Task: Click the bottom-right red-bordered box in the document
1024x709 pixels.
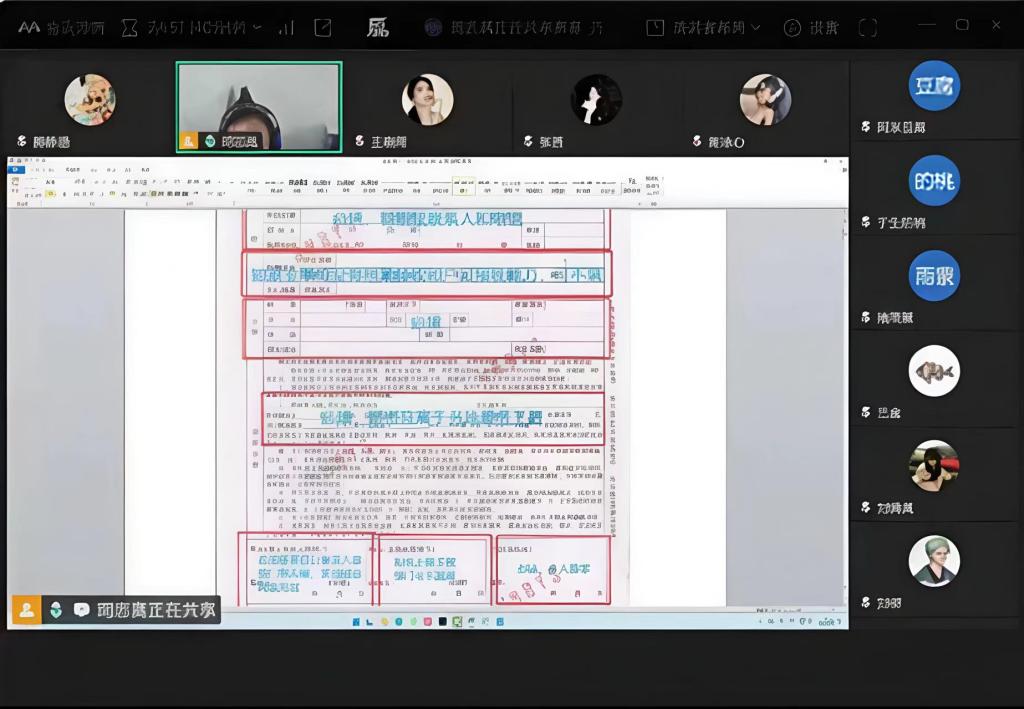Action: pyautogui.click(x=553, y=569)
